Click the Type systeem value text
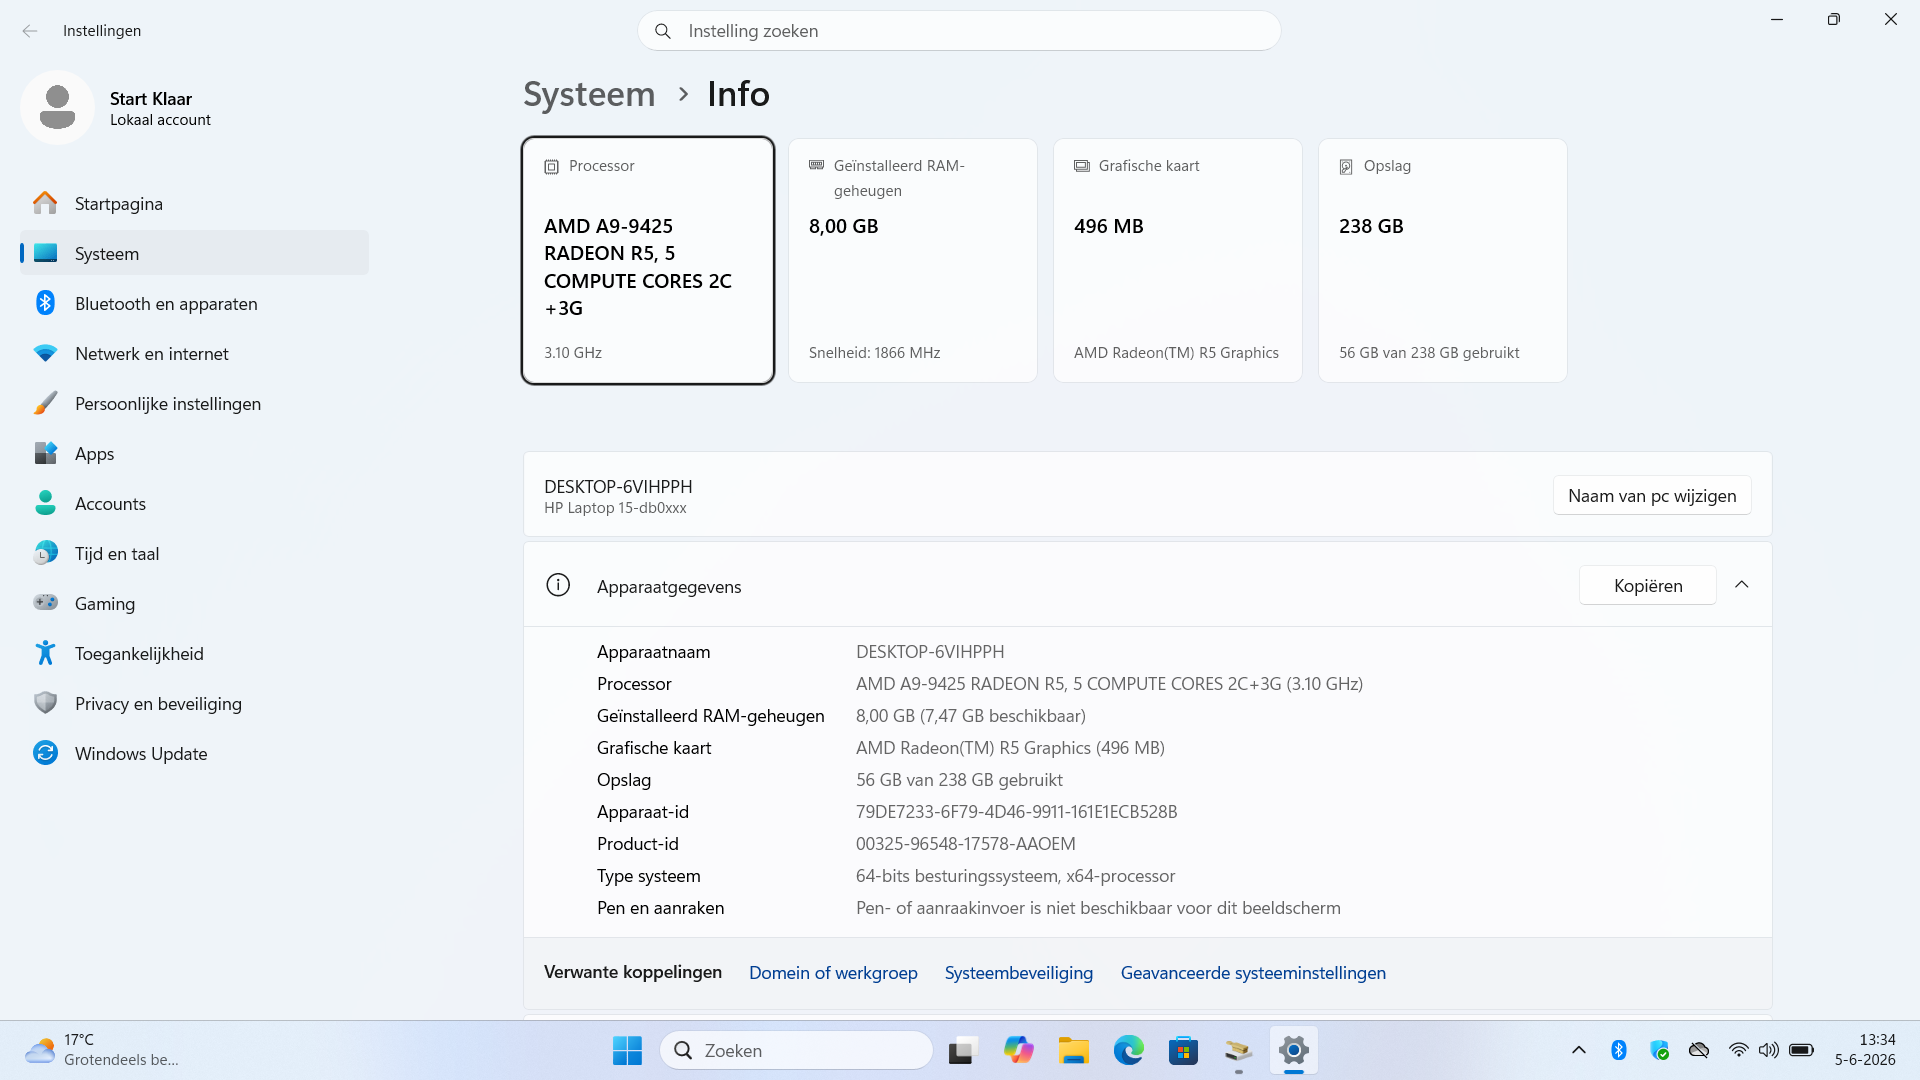Image resolution: width=1920 pixels, height=1080 pixels. coord(1015,876)
